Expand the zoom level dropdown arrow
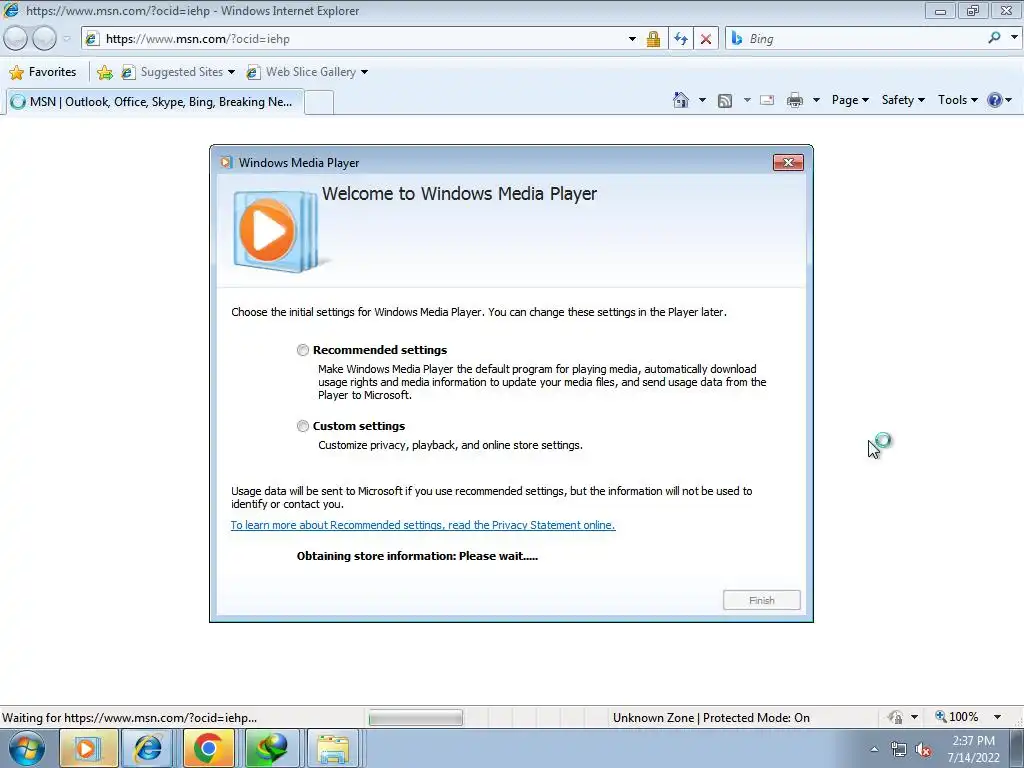 (997, 717)
